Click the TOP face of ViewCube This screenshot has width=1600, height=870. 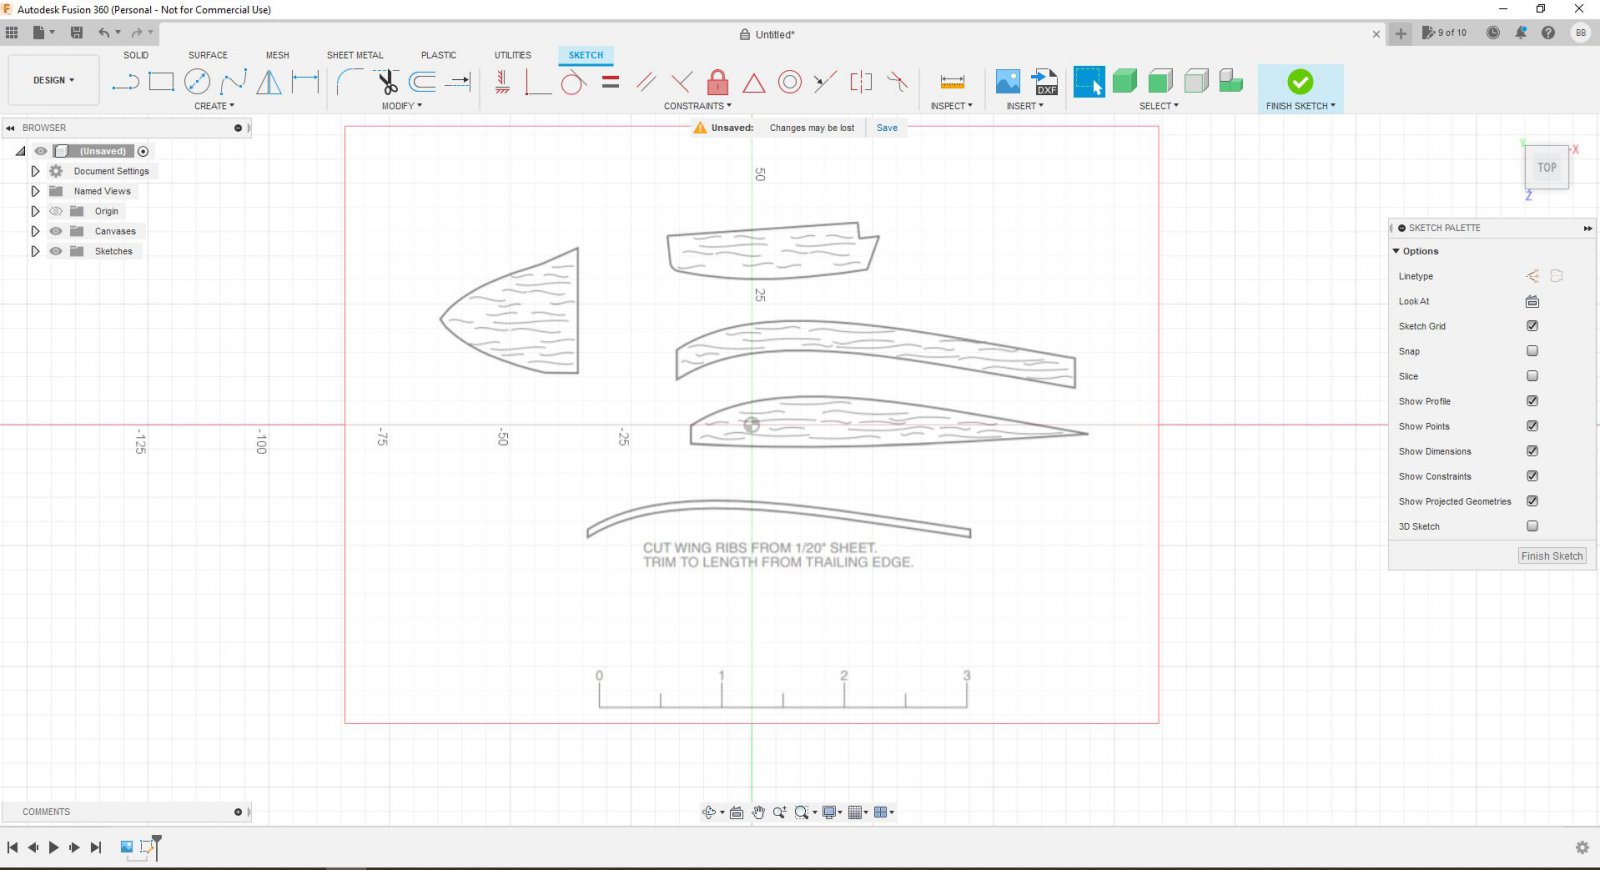1547,168
